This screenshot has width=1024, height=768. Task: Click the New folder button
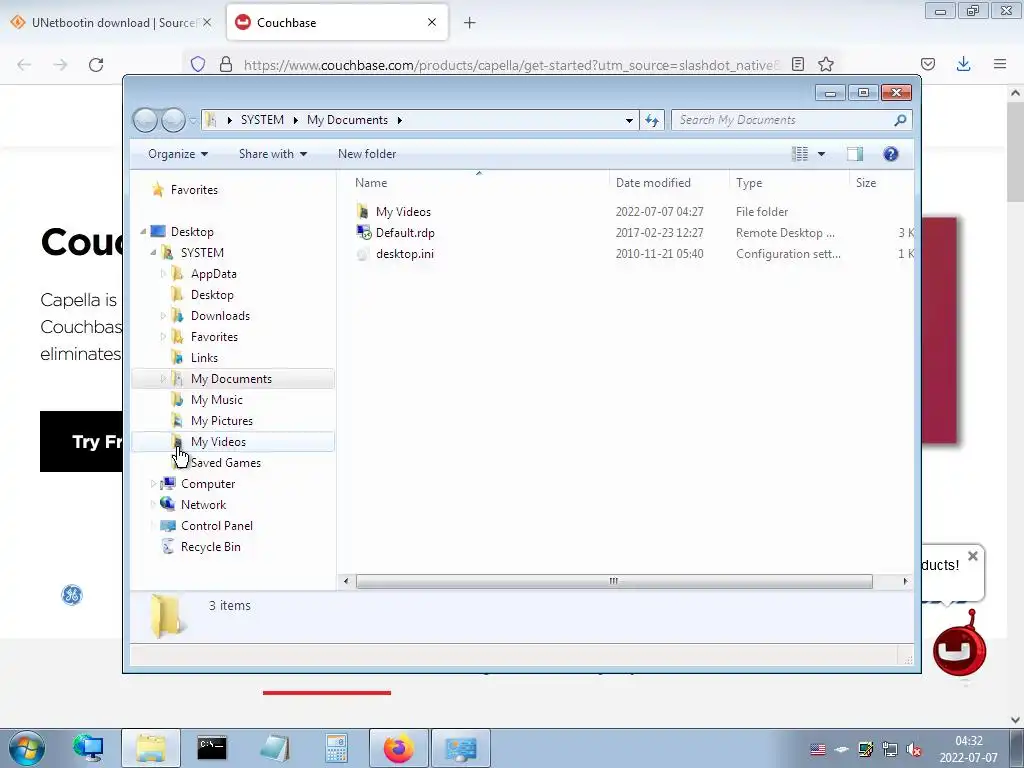tap(367, 154)
